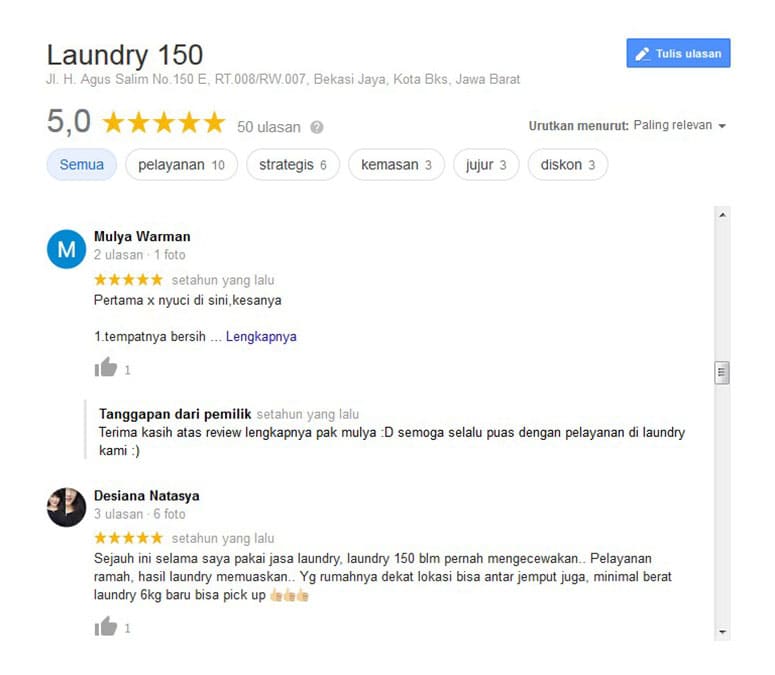Toggle the pelayanan 10 filter chip
This screenshot has width=775, height=675.
click(x=181, y=165)
